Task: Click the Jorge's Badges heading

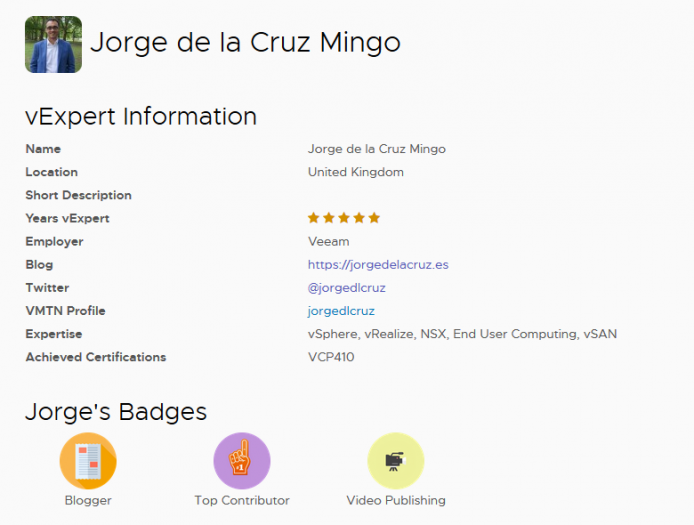Action: 116,412
